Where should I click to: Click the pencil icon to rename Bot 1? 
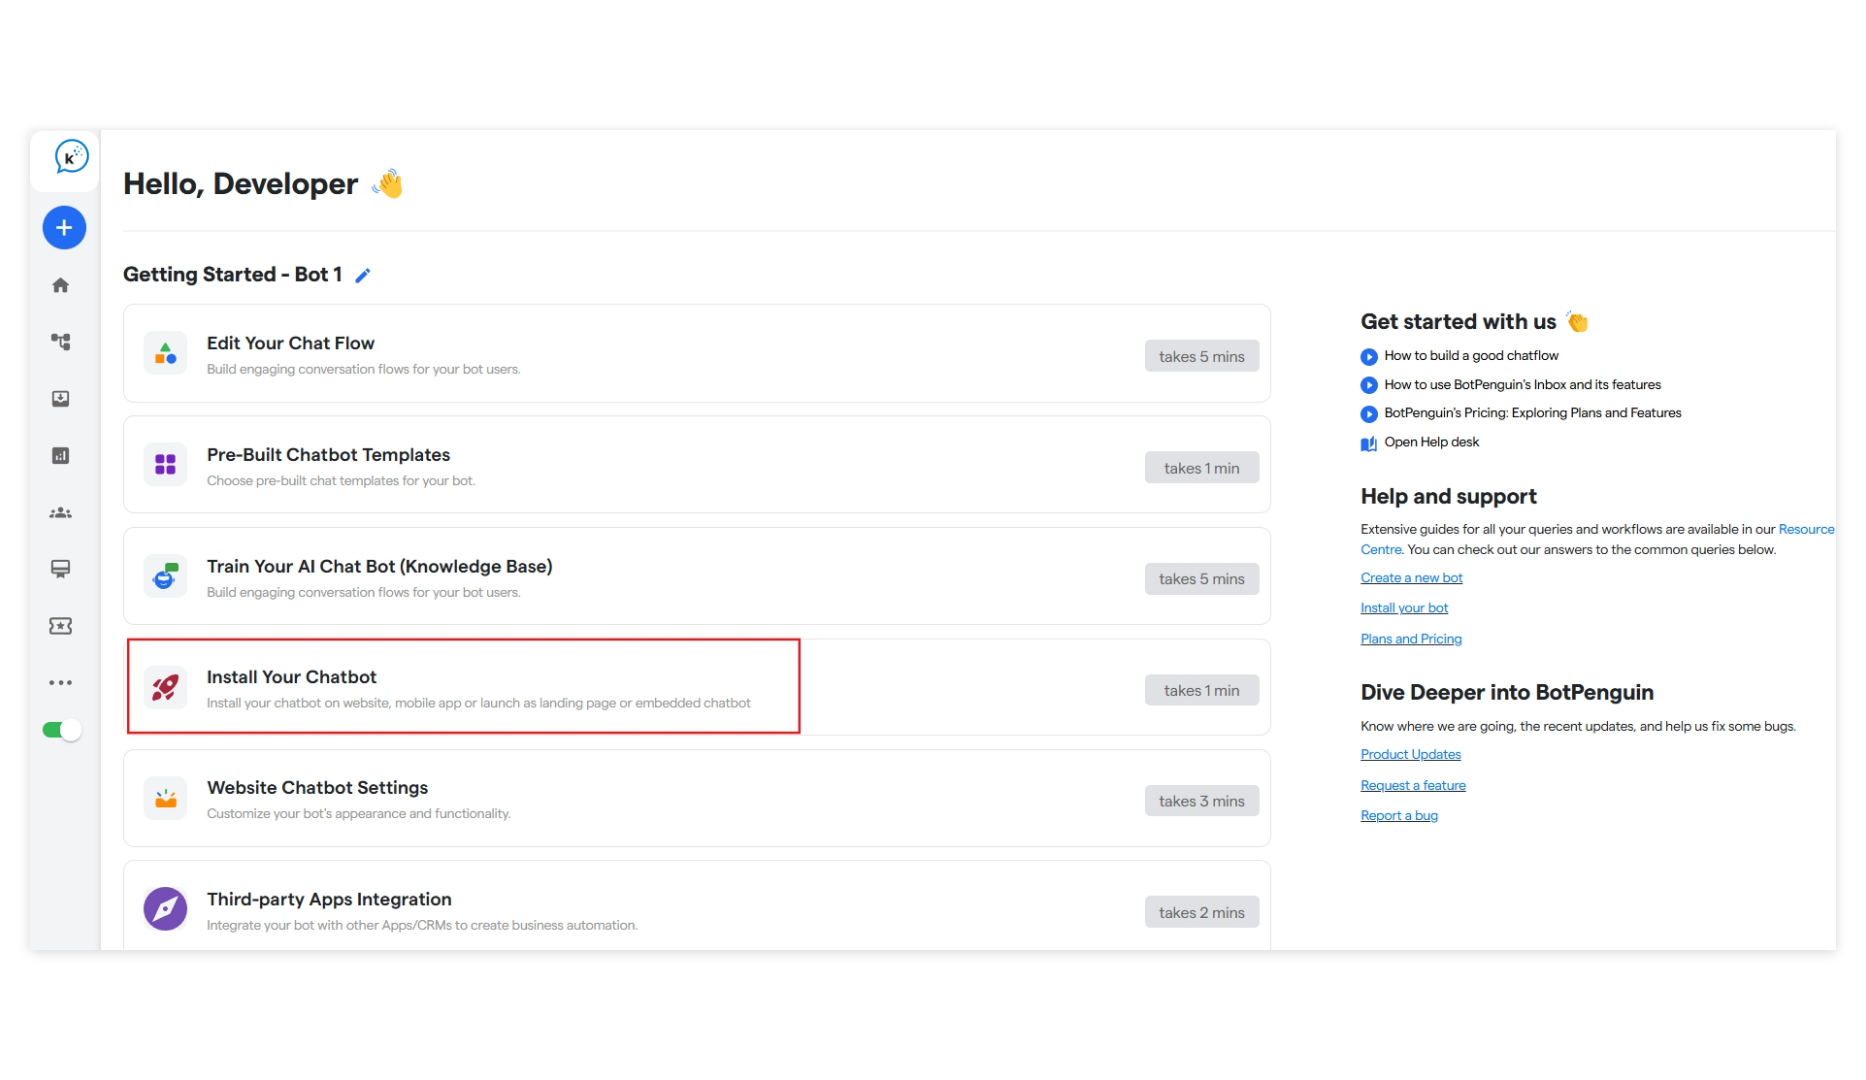[363, 275]
